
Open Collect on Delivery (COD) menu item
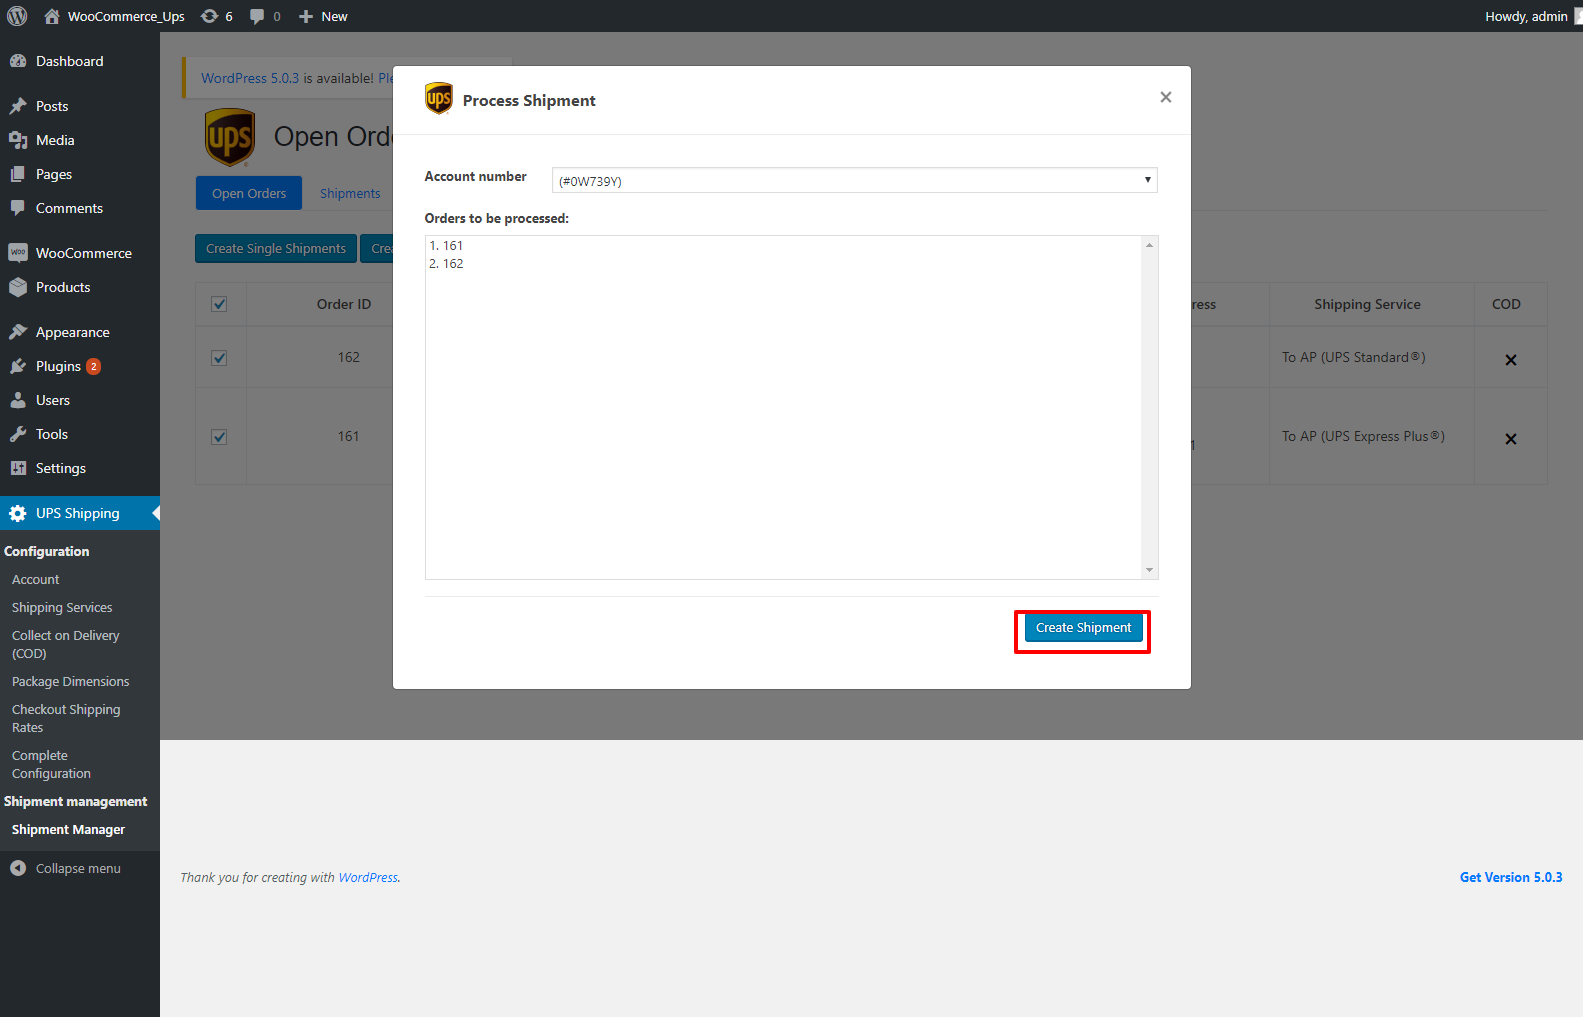point(65,645)
